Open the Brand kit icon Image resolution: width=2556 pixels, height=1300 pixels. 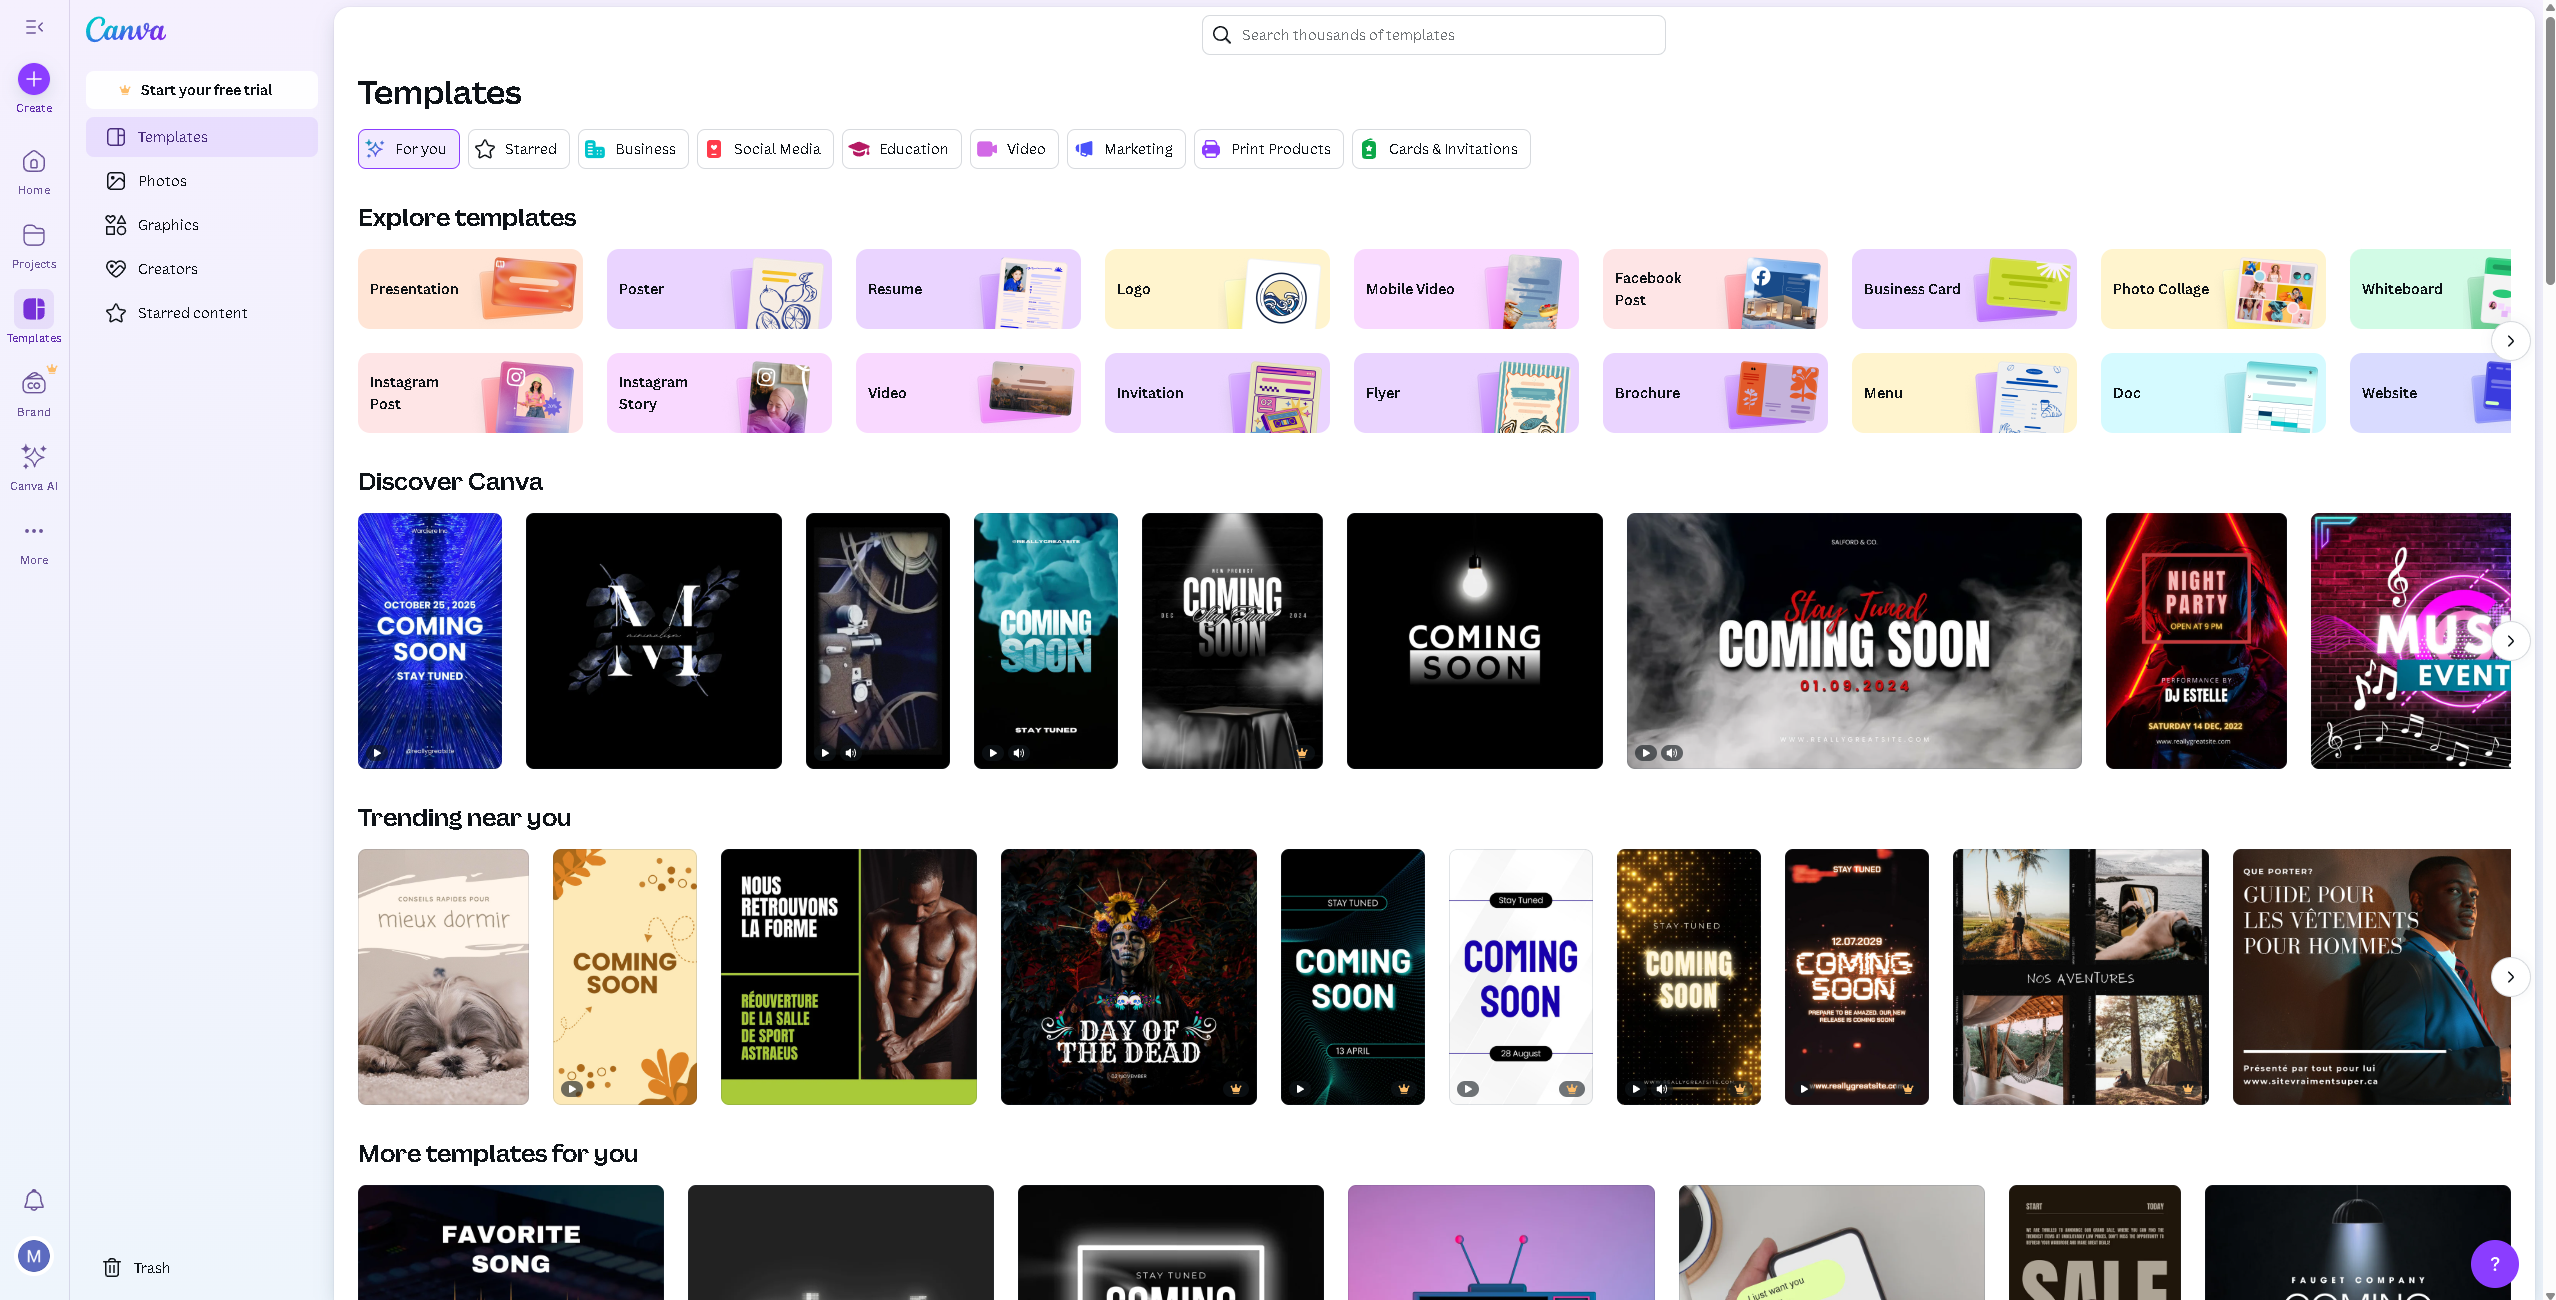[34, 384]
